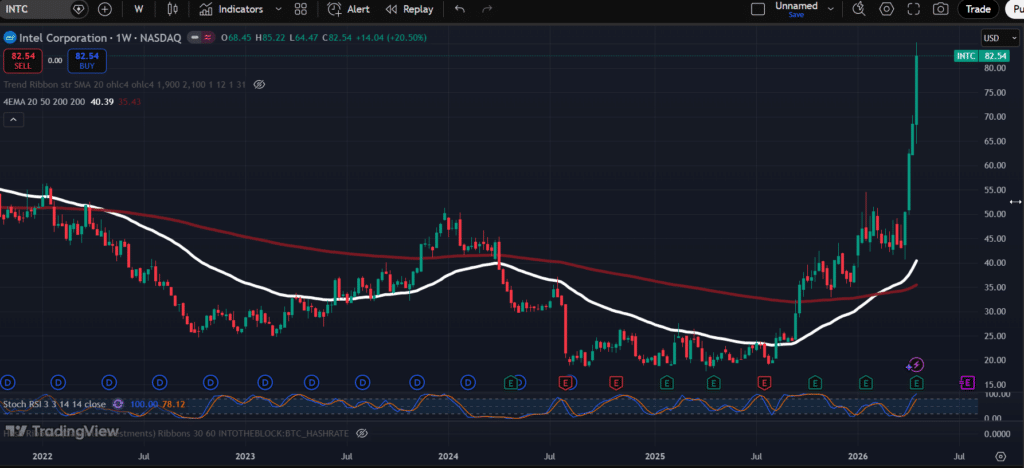Open the quick search icon
Image resolution: width=1024 pixels, height=468 pixels.
(x=859, y=9)
